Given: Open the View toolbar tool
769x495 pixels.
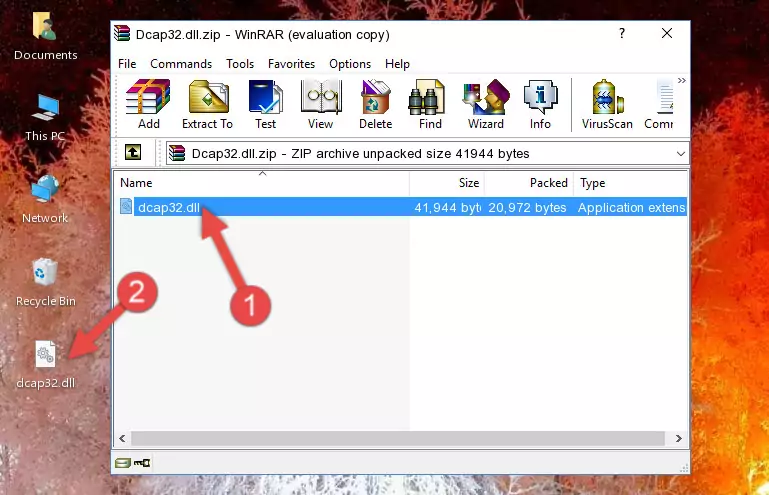Looking at the screenshot, I should tap(321, 104).
